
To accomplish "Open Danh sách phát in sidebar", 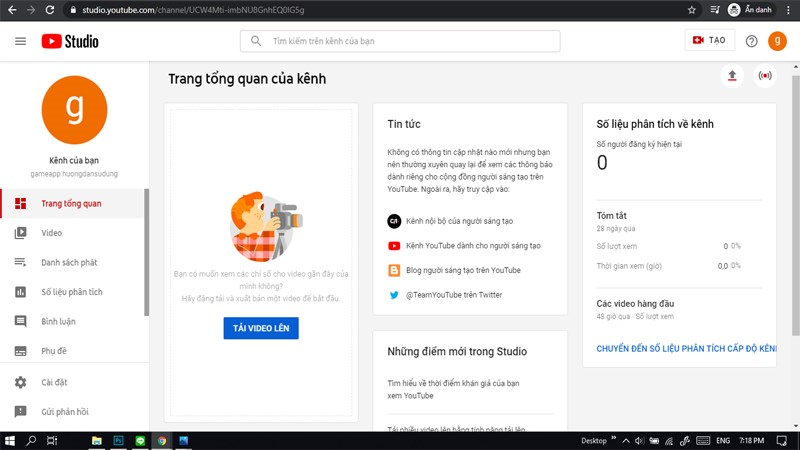I will tap(72, 263).
